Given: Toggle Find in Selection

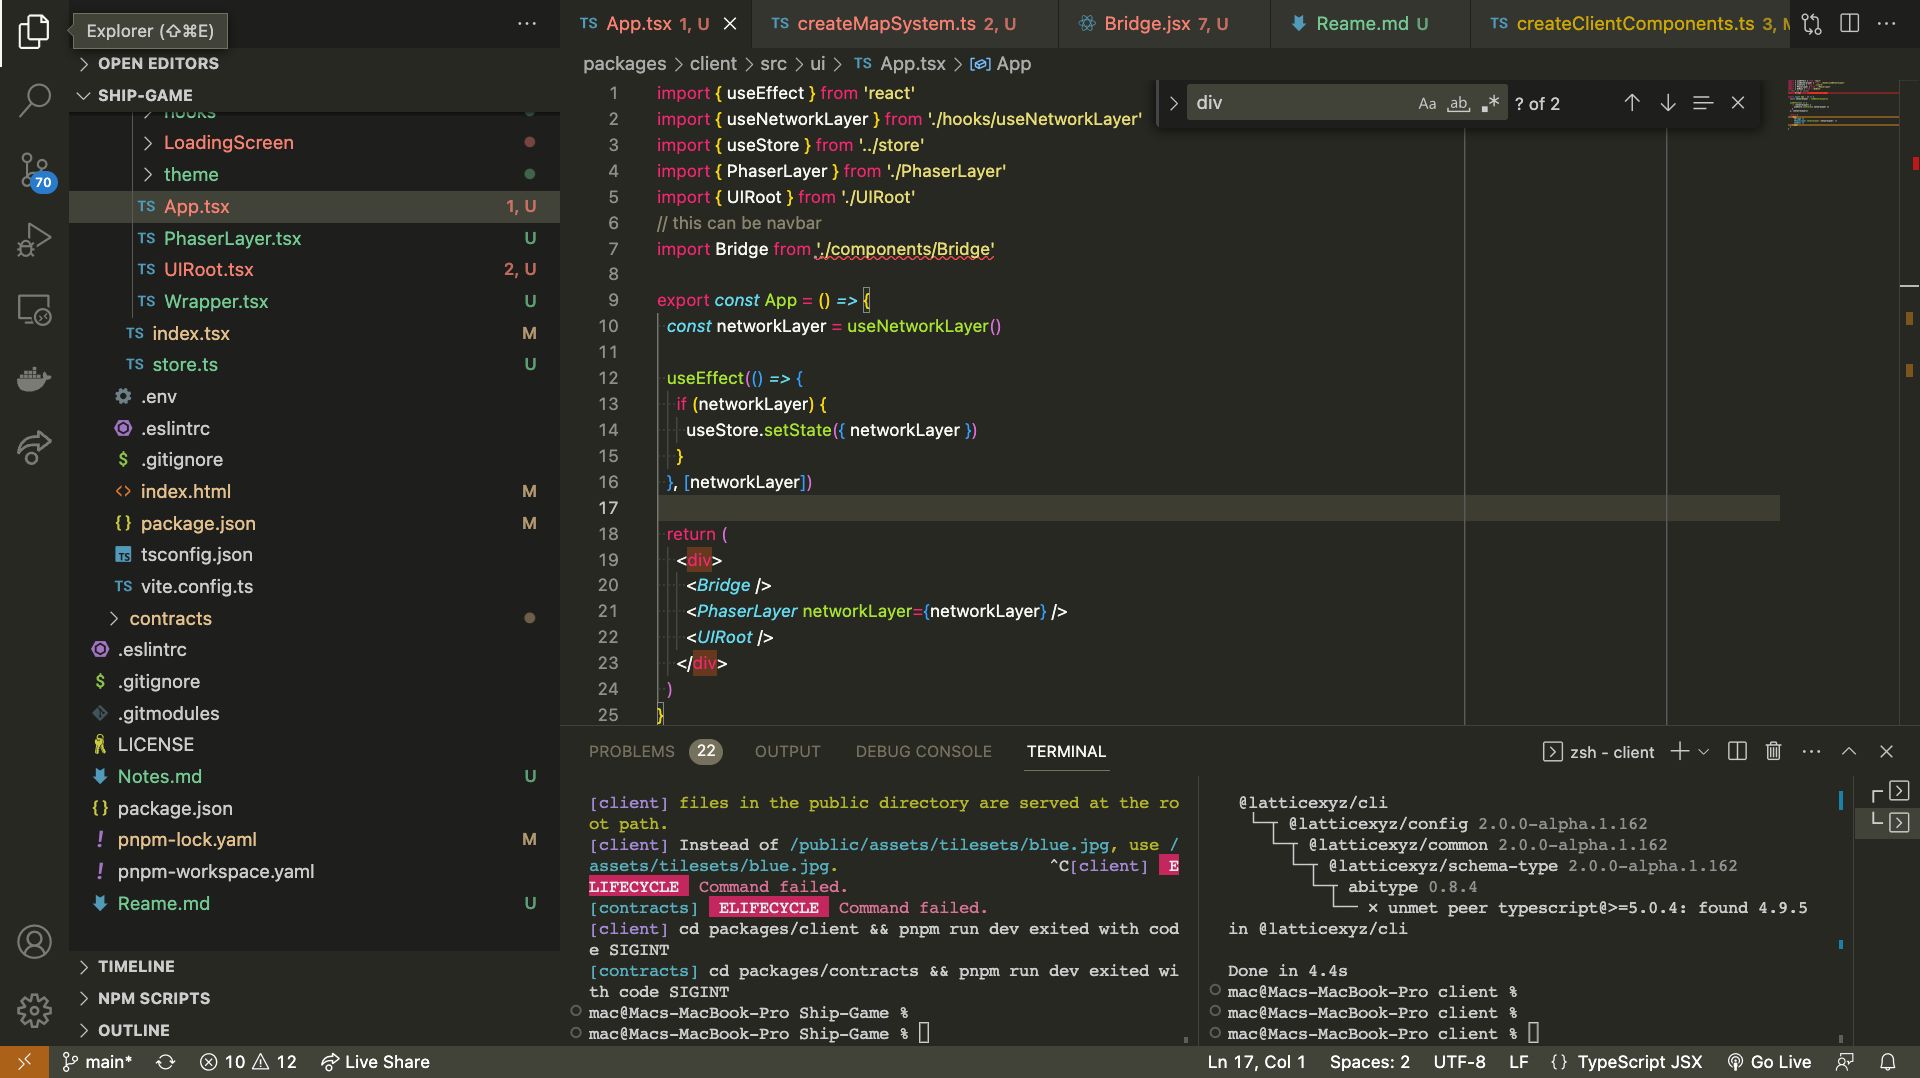Looking at the screenshot, I should 1702,103.
